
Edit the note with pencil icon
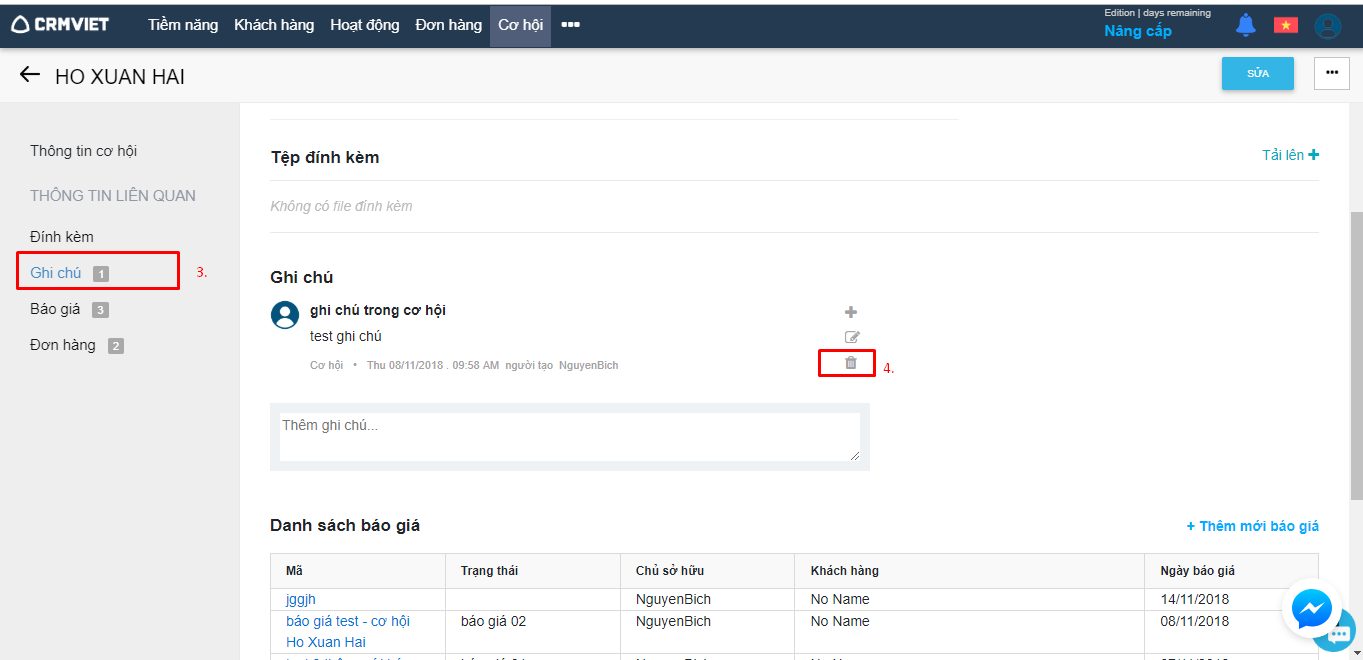pyautogui.click(x=852, y=337)
